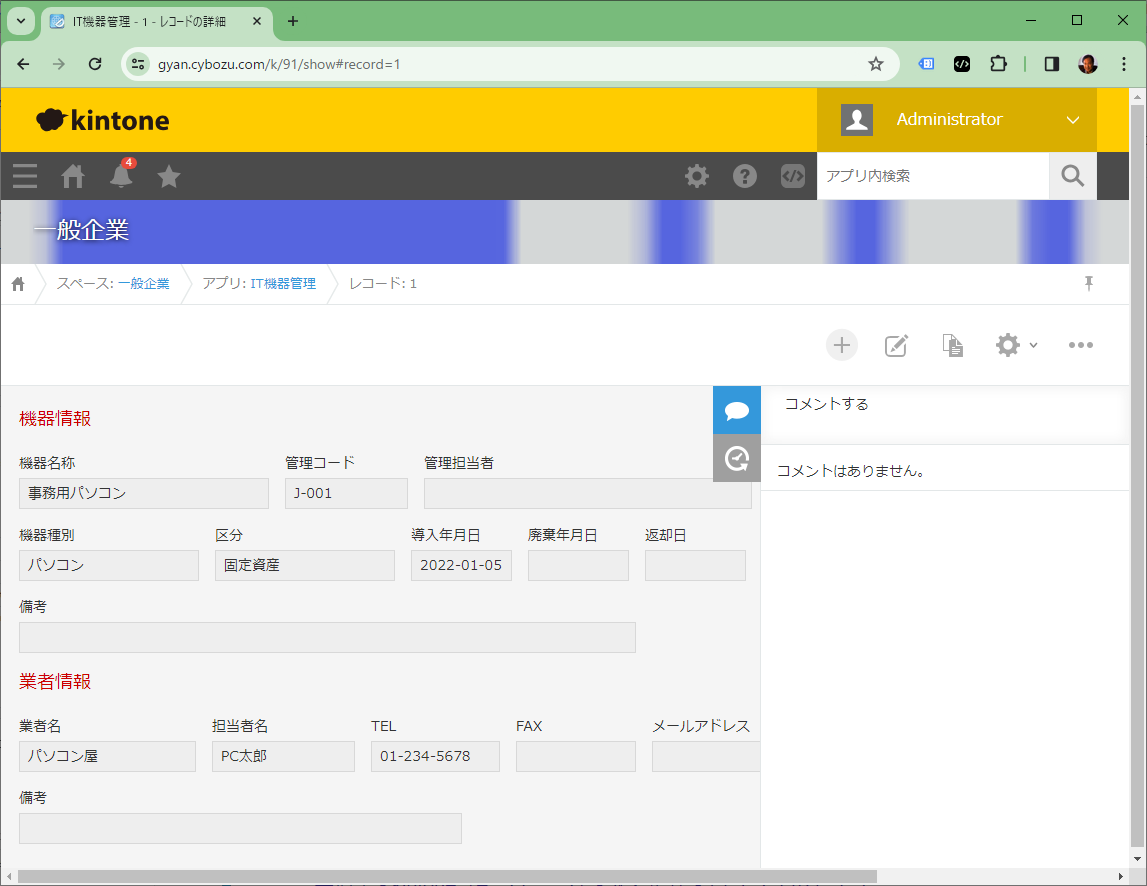This screenshot has height=886, width=1147.
Task: Toggle the browser side panel button
Action: coord(1051,64)
